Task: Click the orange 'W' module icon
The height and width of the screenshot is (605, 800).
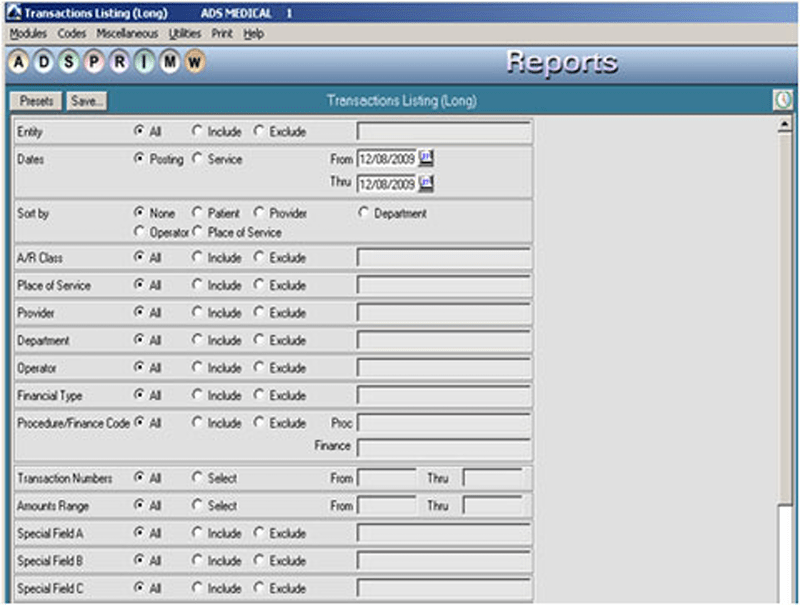Action: [195, 63]
